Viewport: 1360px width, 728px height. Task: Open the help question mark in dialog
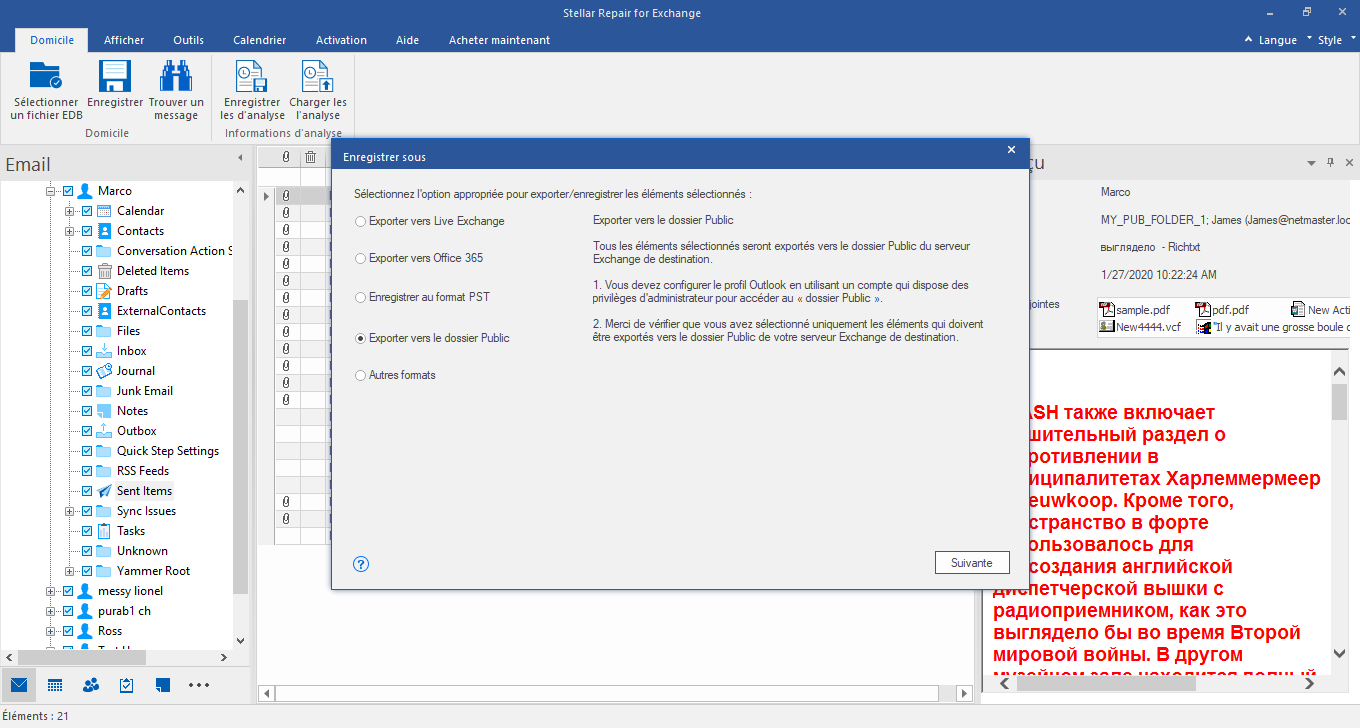[x=362, y=564]
